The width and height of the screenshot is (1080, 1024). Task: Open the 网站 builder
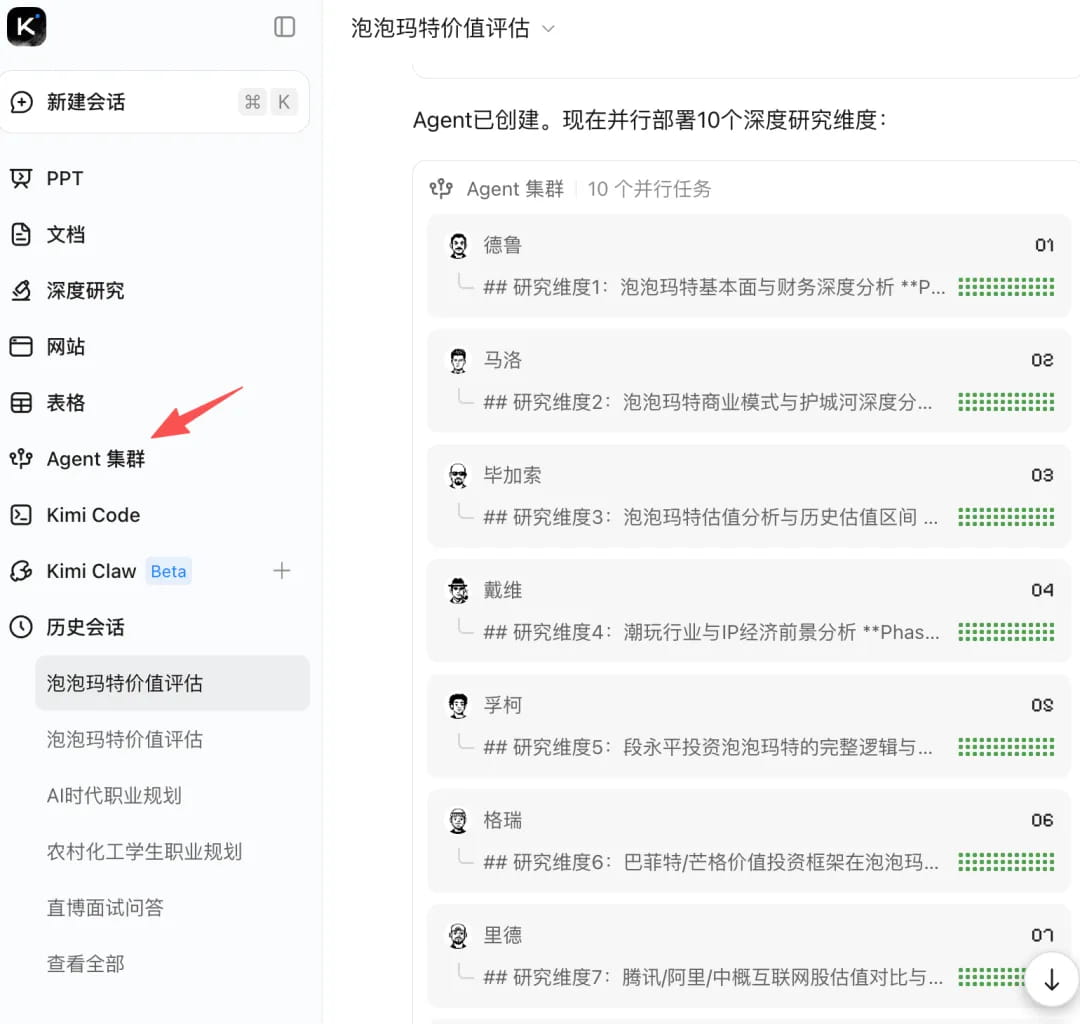click(65, 346)
